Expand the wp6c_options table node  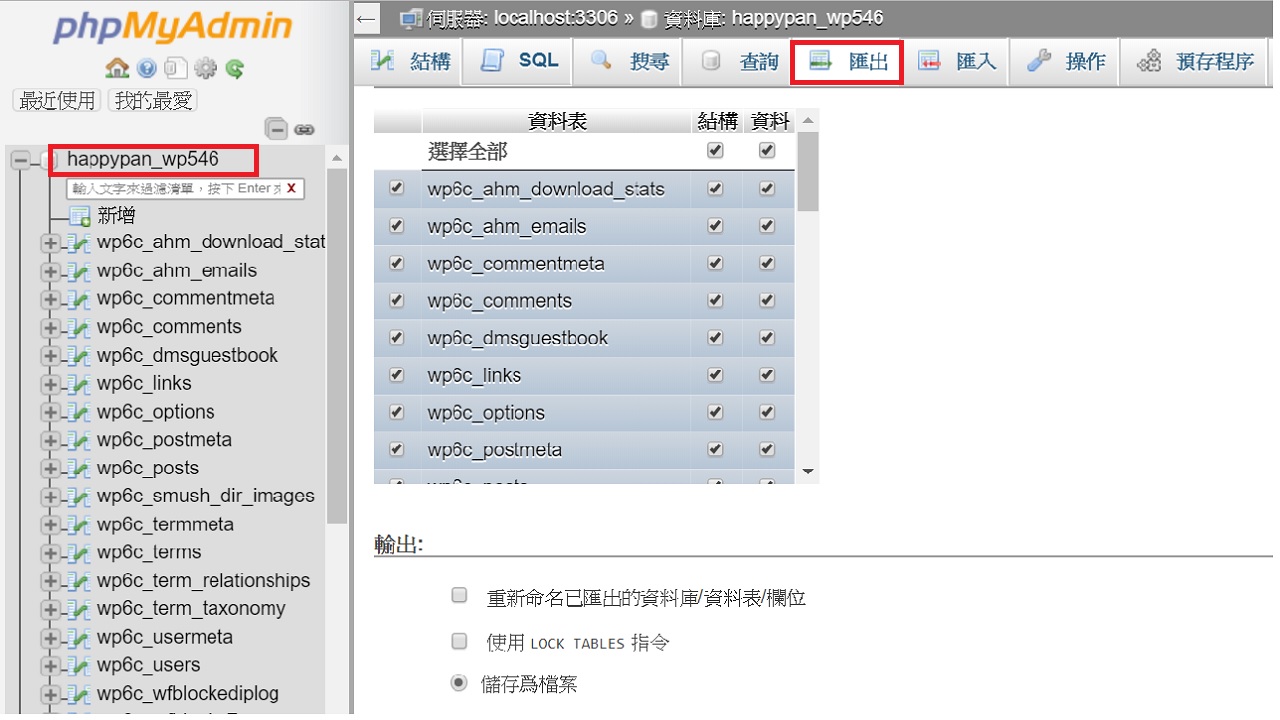point(50,412)
